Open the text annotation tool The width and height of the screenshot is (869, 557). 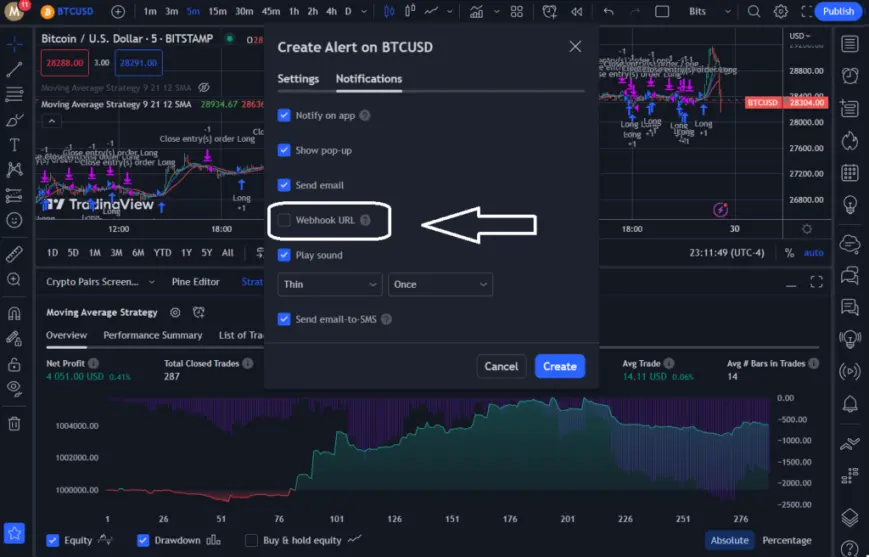[x=14, y=145]
